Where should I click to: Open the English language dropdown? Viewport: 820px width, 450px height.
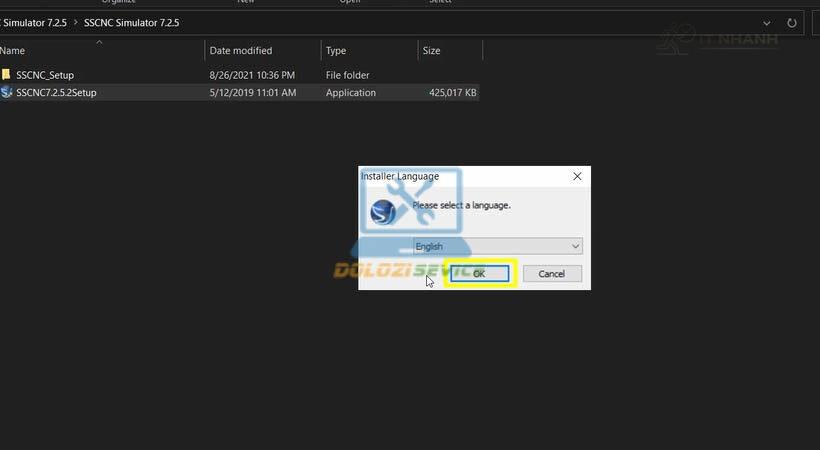pyautogui.click(x=575, y=246)
